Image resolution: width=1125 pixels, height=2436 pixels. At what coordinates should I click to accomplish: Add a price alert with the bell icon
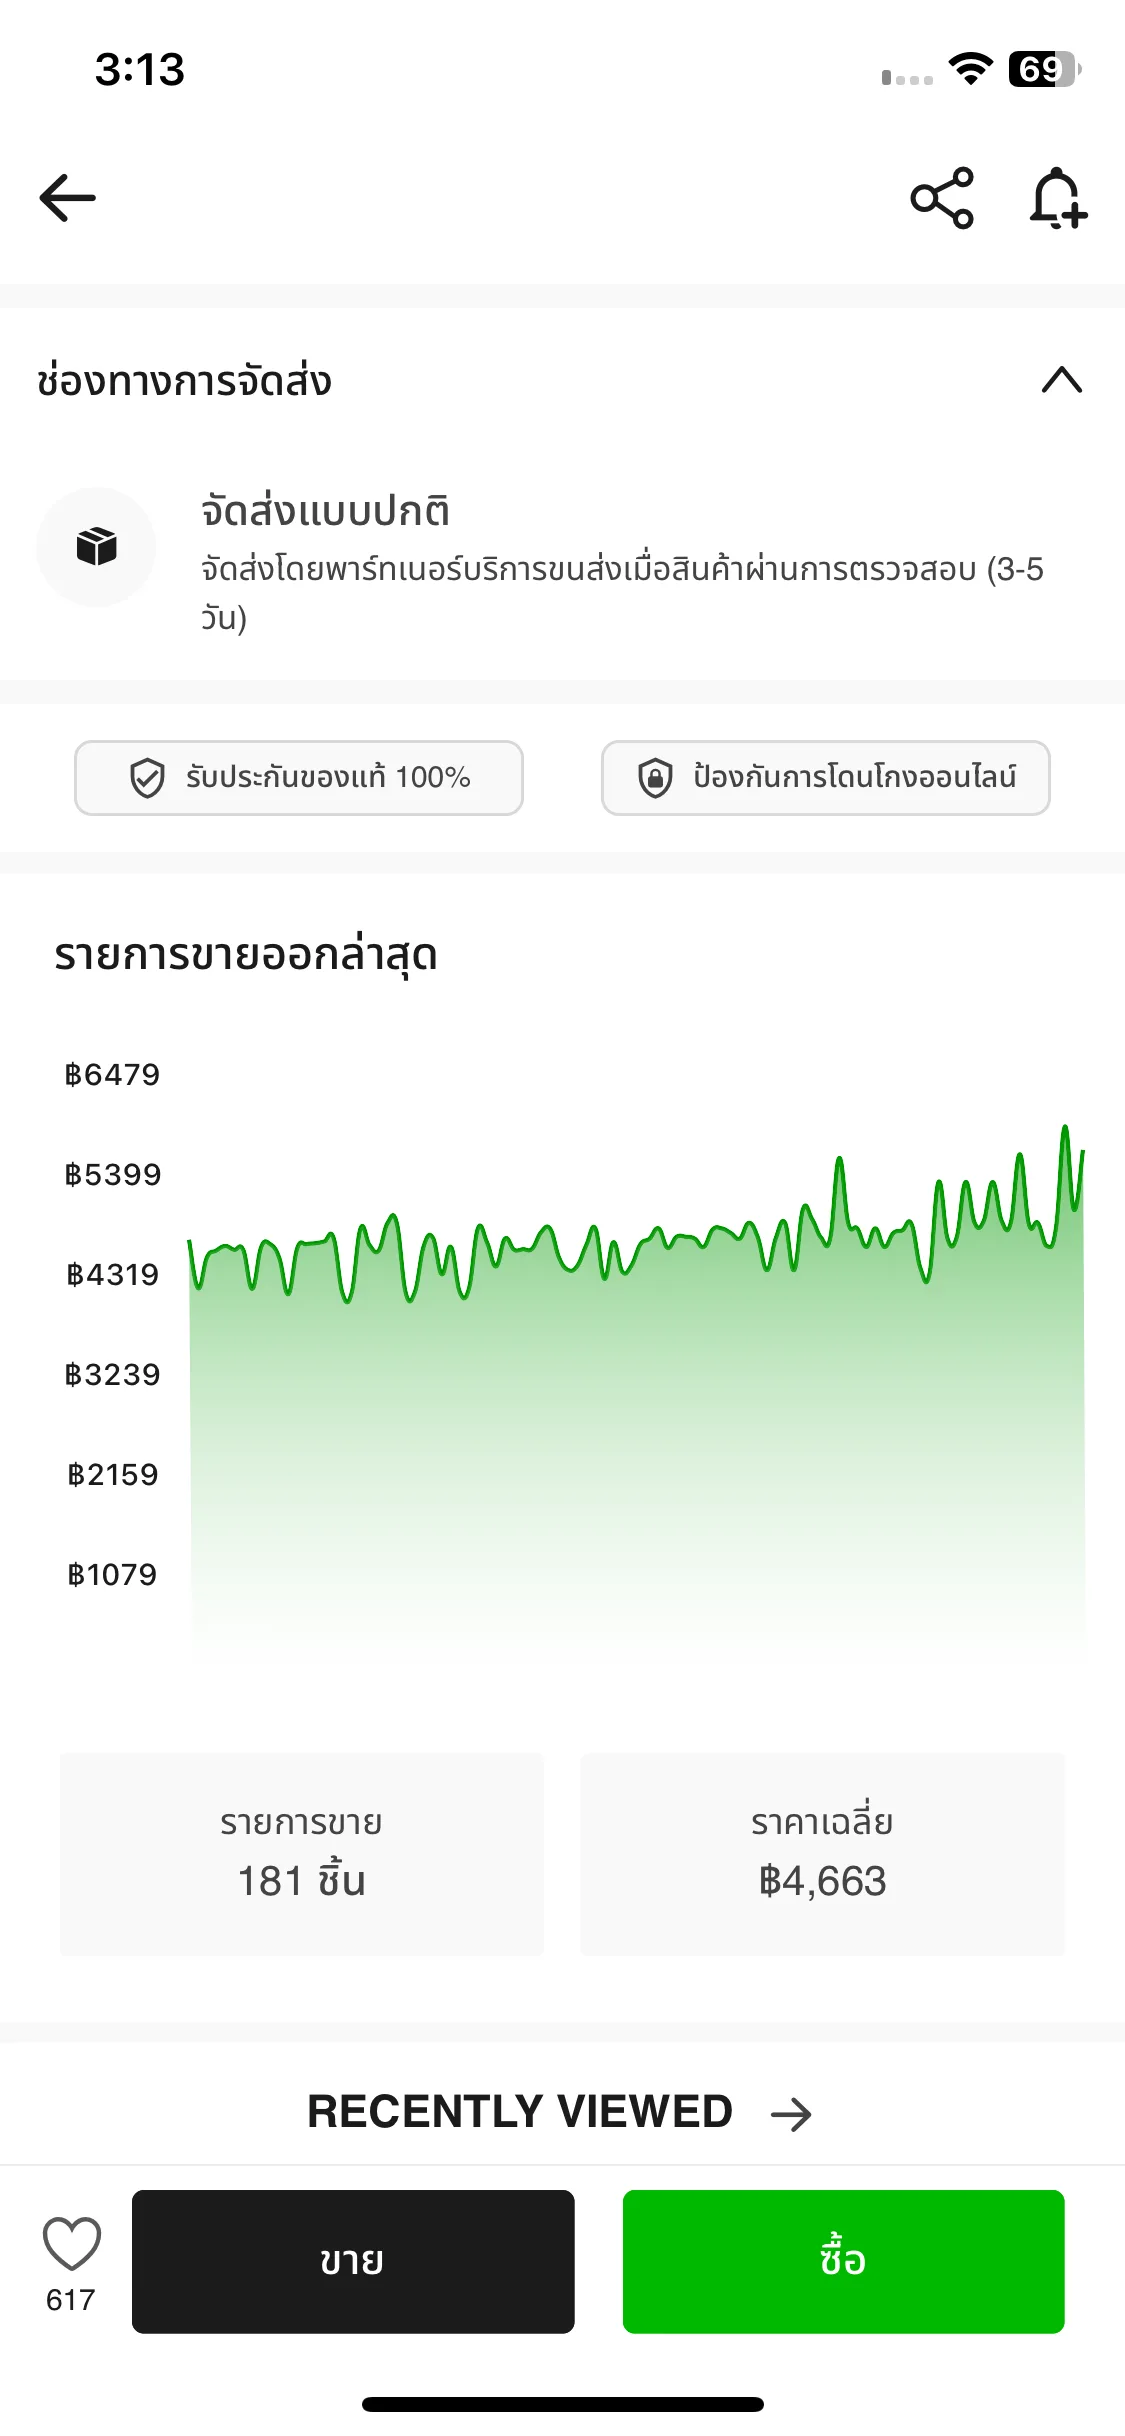click(1058, 198)
